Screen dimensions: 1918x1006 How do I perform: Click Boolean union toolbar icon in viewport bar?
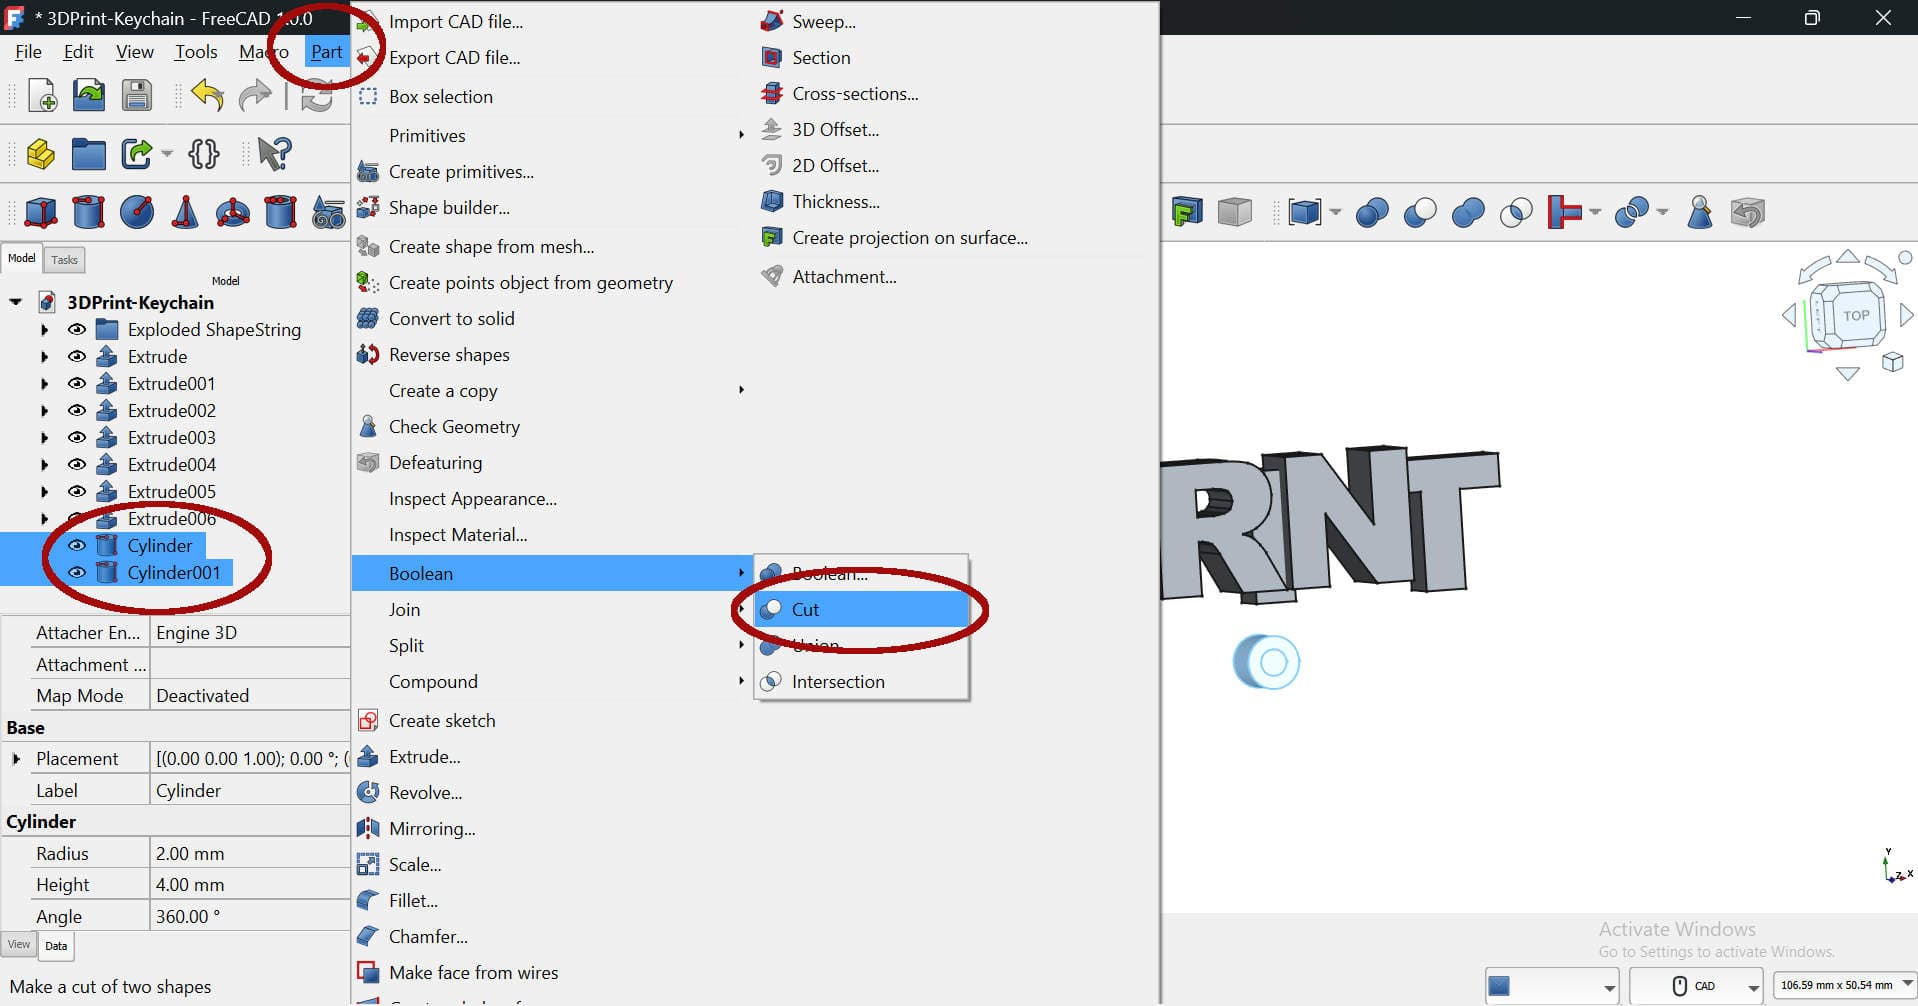(1468, 212)
